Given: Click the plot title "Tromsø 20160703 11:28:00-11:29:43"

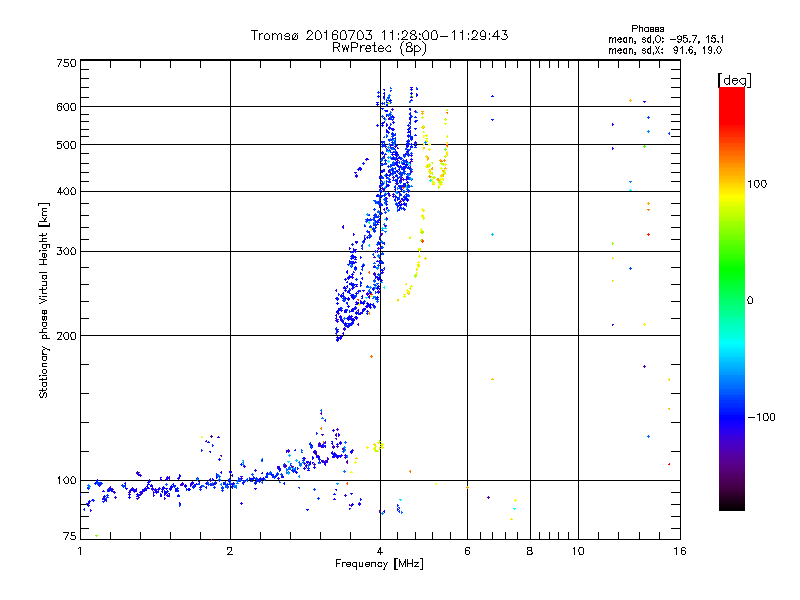Looking at the screenshot, I should 379,35.
